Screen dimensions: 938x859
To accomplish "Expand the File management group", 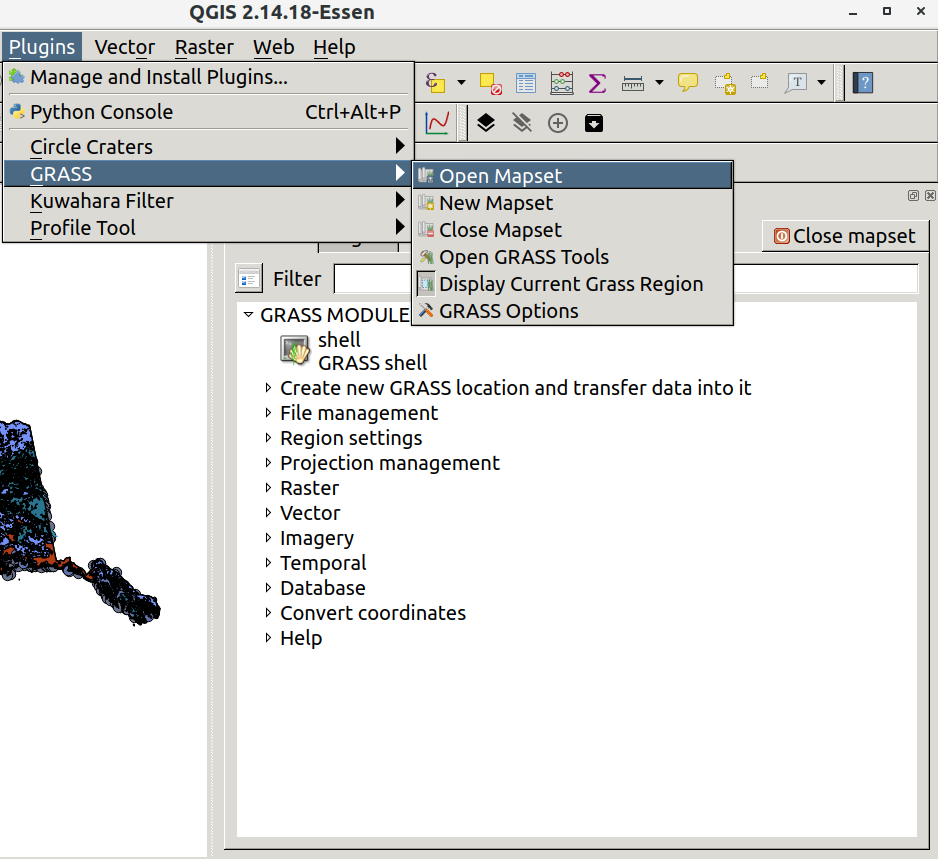I will coord(268,413).
